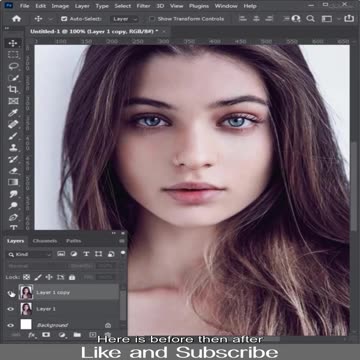The image size is (360, 360).
Task: Expand the toolbar with top double arrows
Action: pos(6,29)
